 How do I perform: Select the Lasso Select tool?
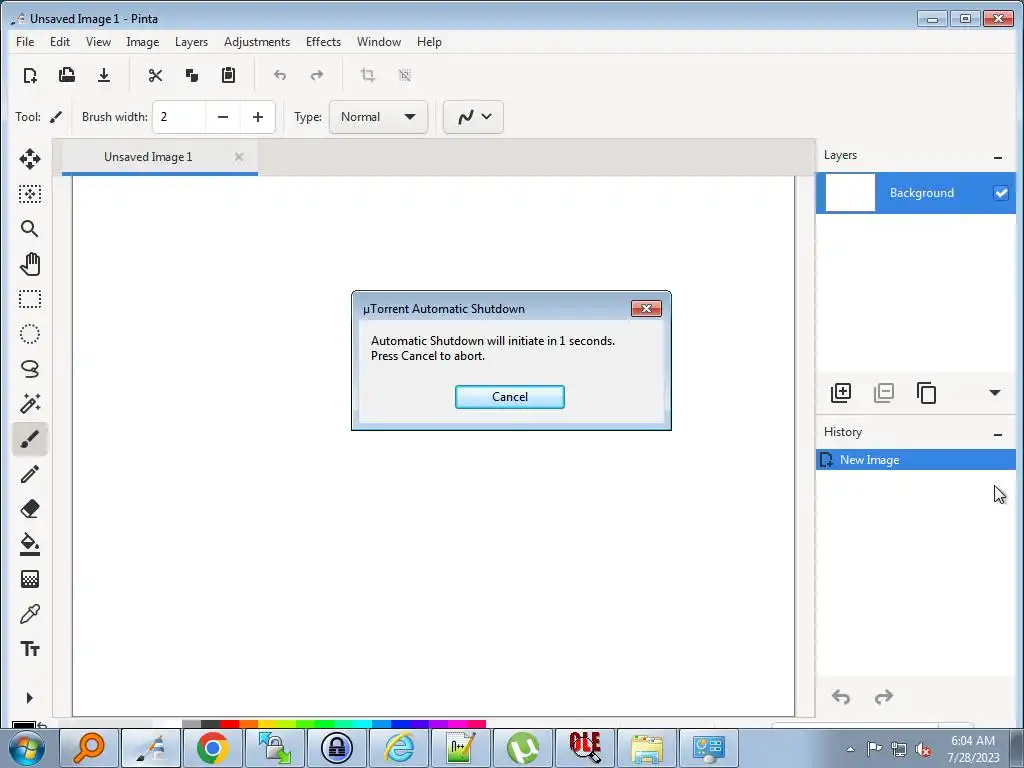30,369
